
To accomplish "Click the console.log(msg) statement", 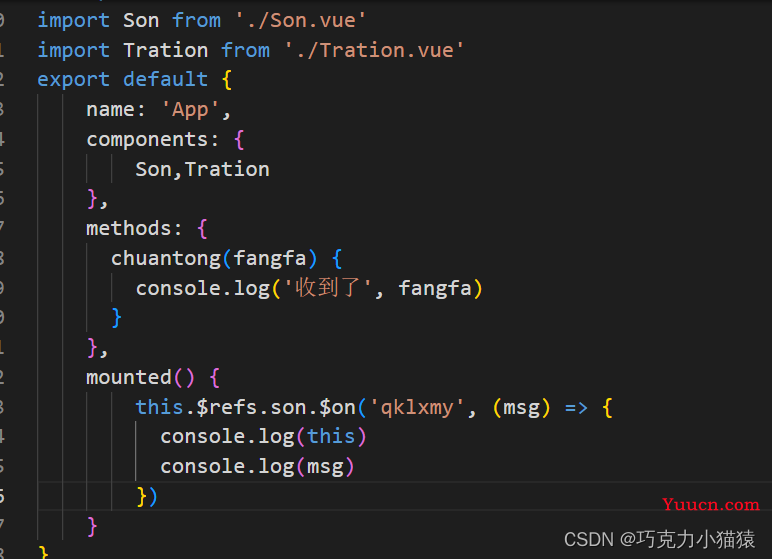I will (257, 466).
